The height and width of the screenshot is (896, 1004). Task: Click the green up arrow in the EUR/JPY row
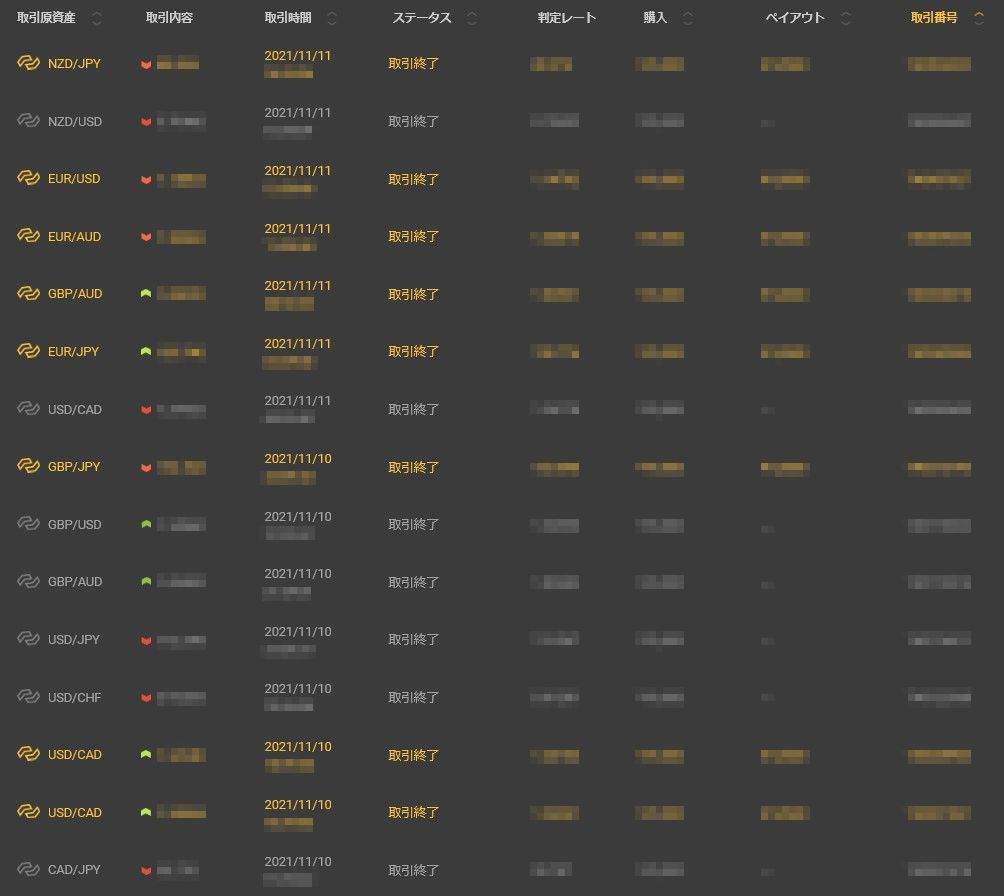(x=146, y=352)
